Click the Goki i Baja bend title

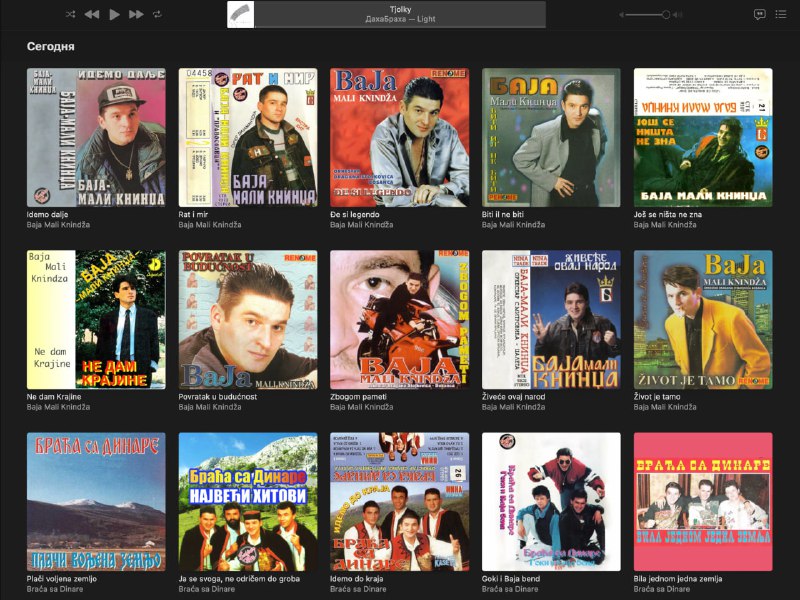click(x=511, y=579)
